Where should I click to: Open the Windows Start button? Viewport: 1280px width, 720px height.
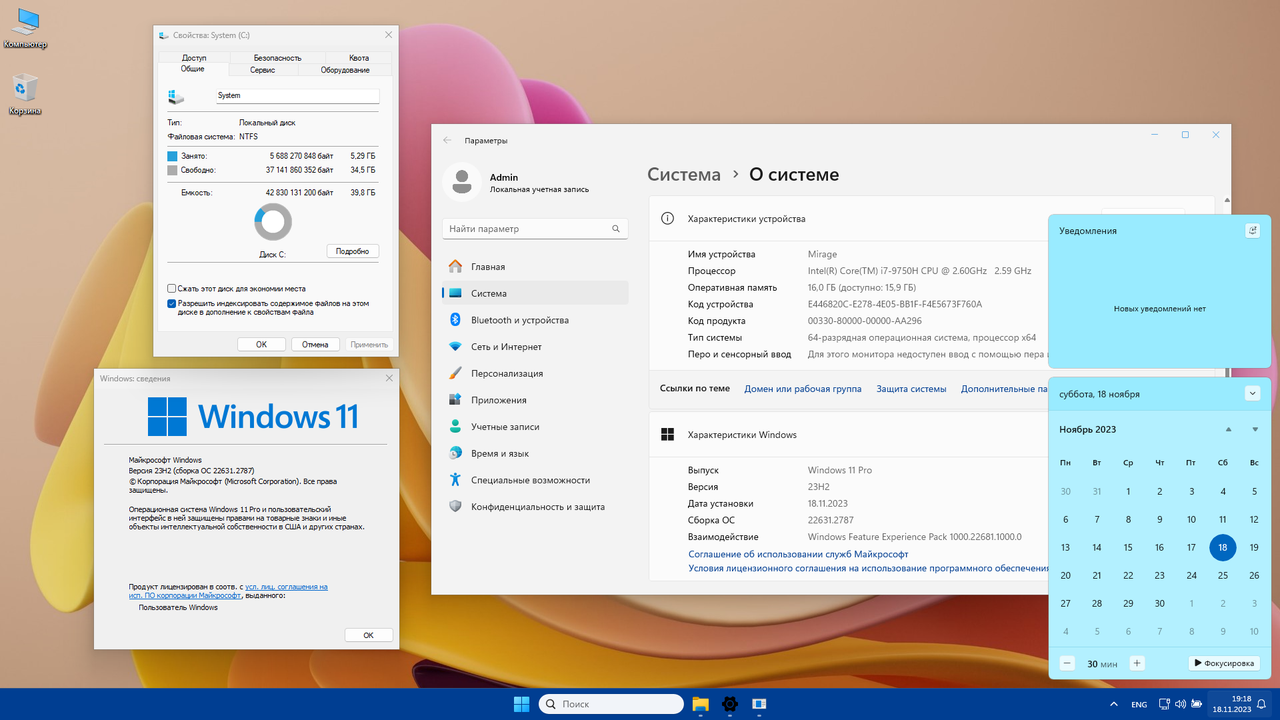pyautogui.click(x=521, y=704)
